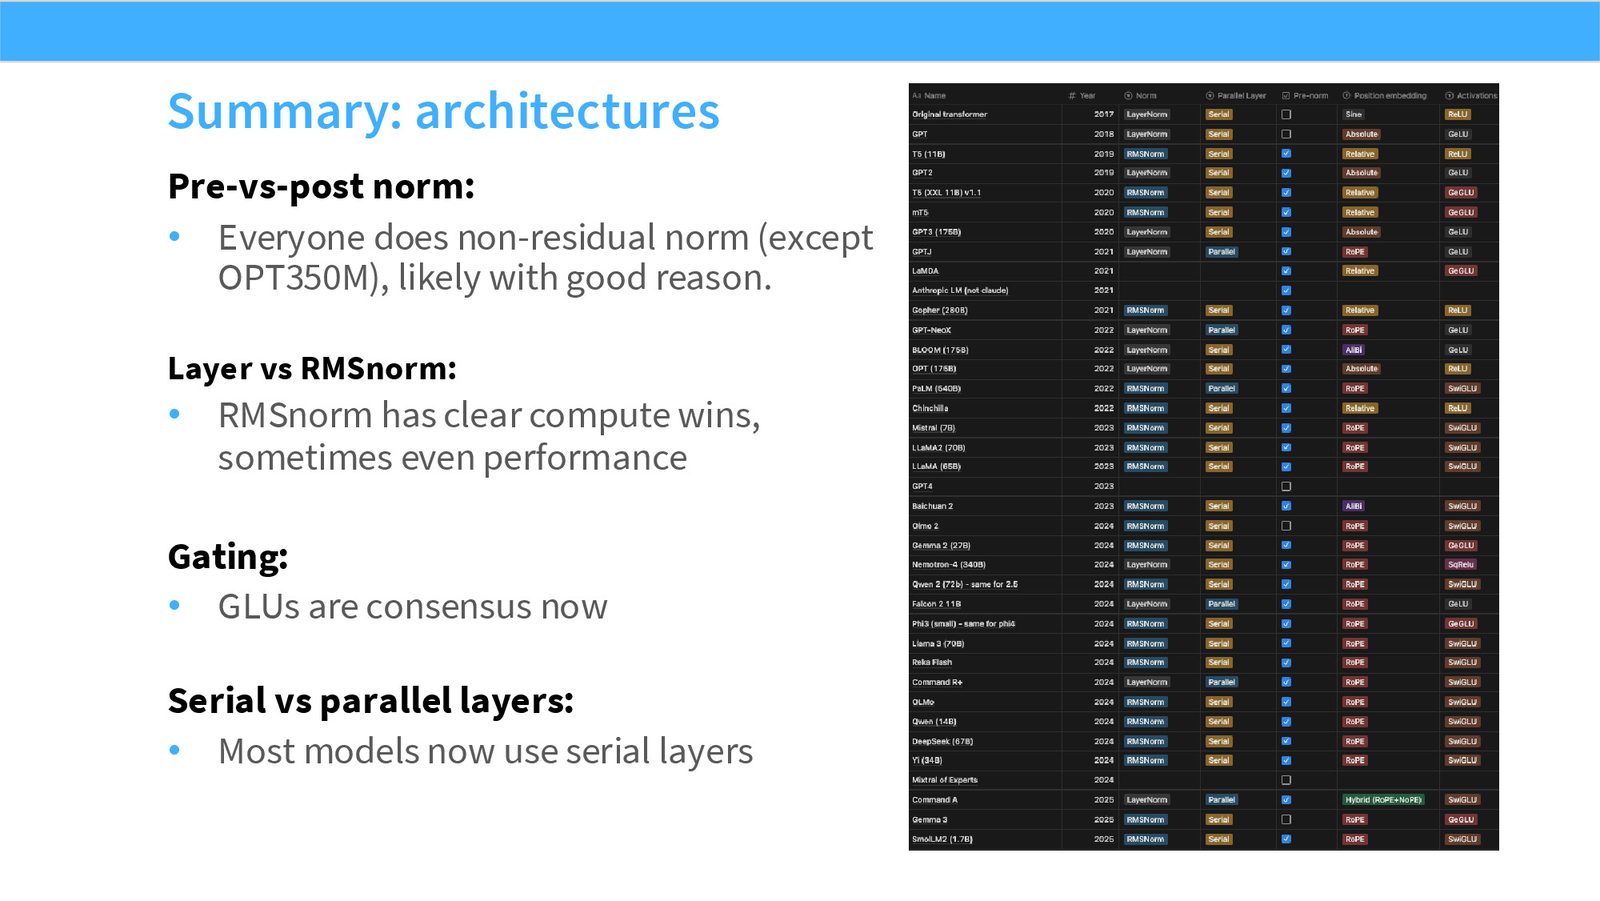The width and height of the screenshot is (1600, 901).
Task: Toggle Pre-norm checkbox for Mixtral of Experts
Action: coord(1286,780)
